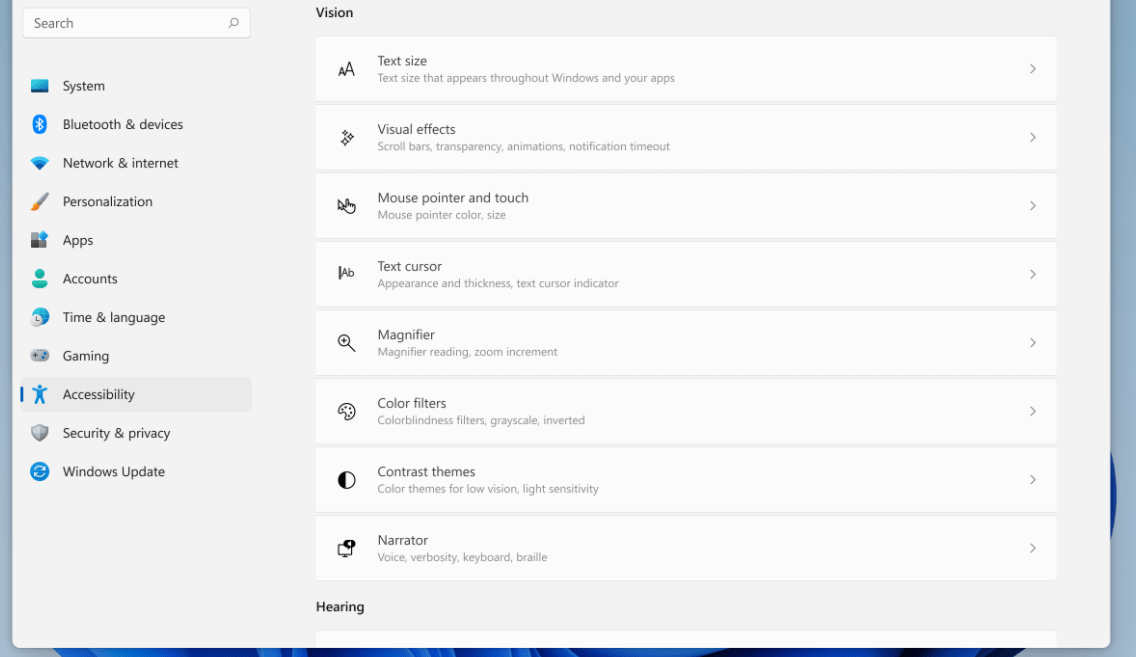Screen dimensions: 1136x657
Task: Open System settings category
Action: point(84,86)
